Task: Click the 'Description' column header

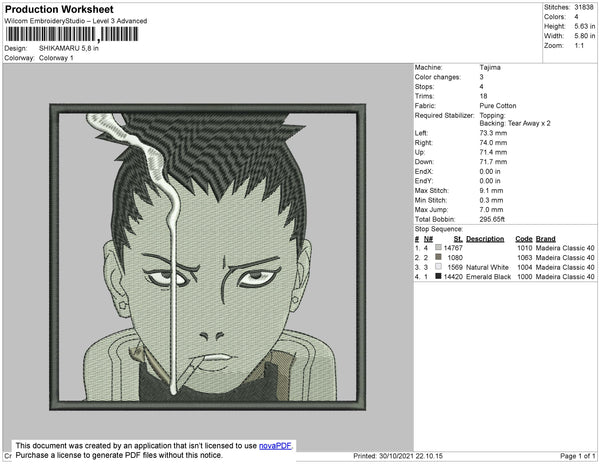Action: point(485,239)
